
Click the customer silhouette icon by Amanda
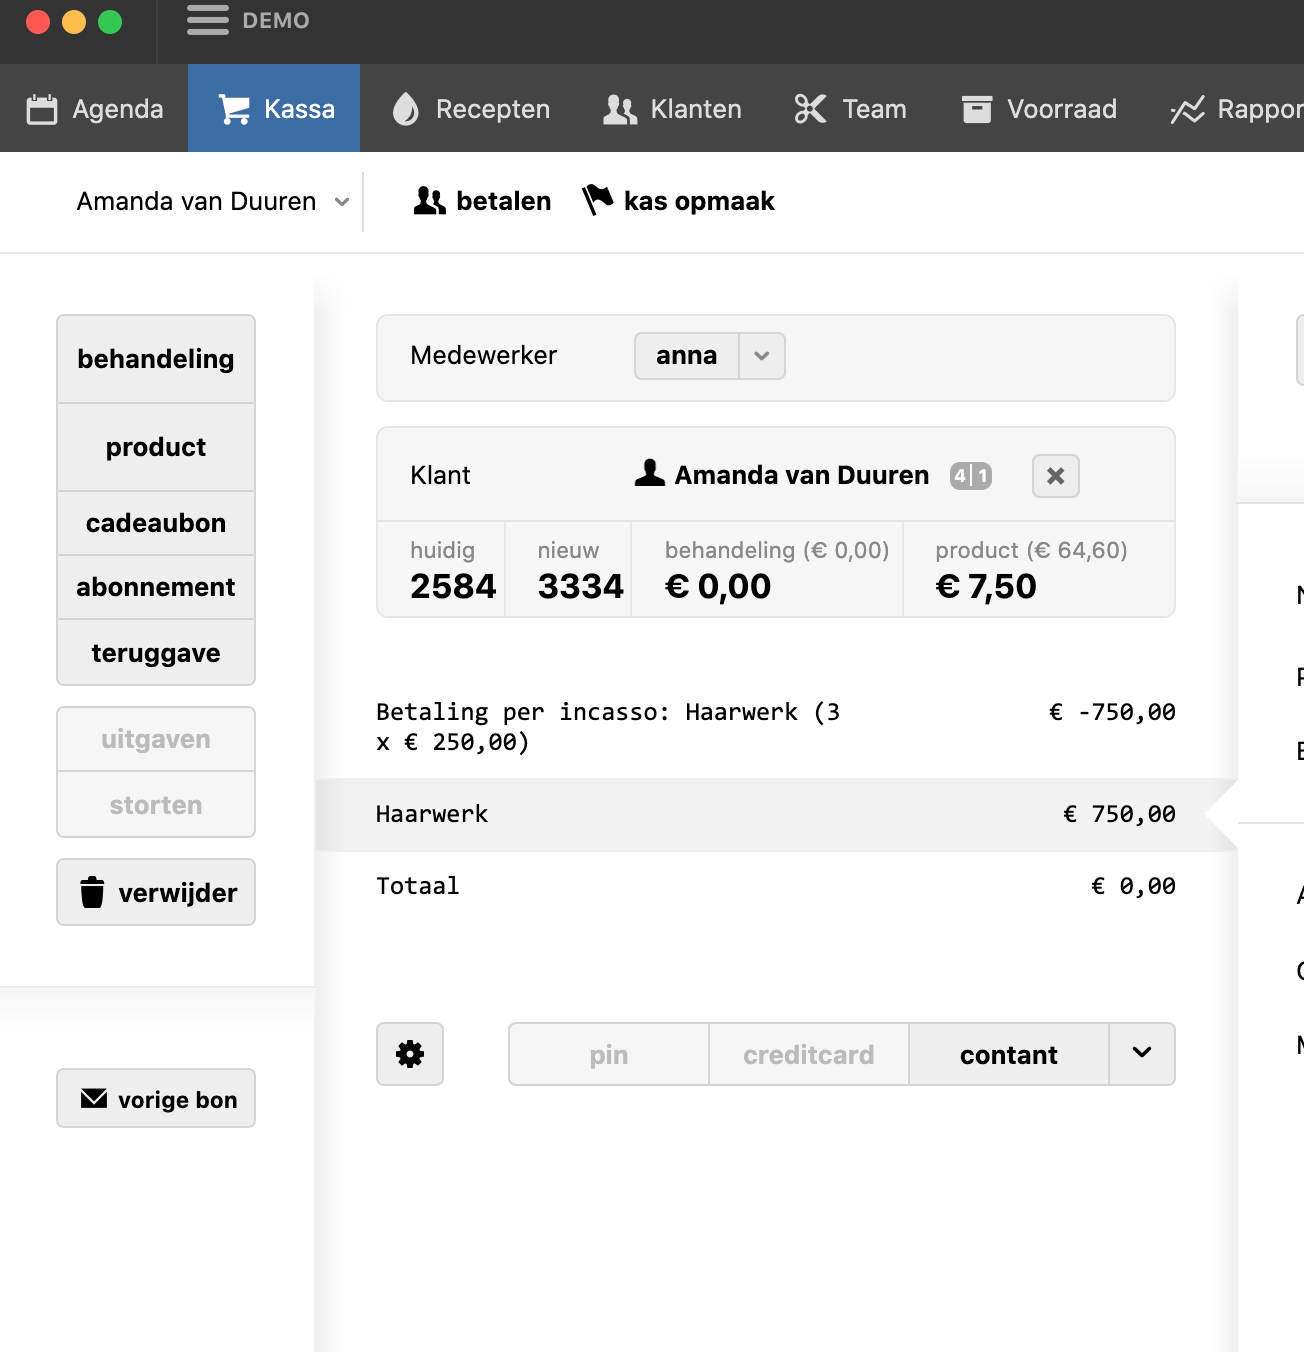tap(650, 474)
